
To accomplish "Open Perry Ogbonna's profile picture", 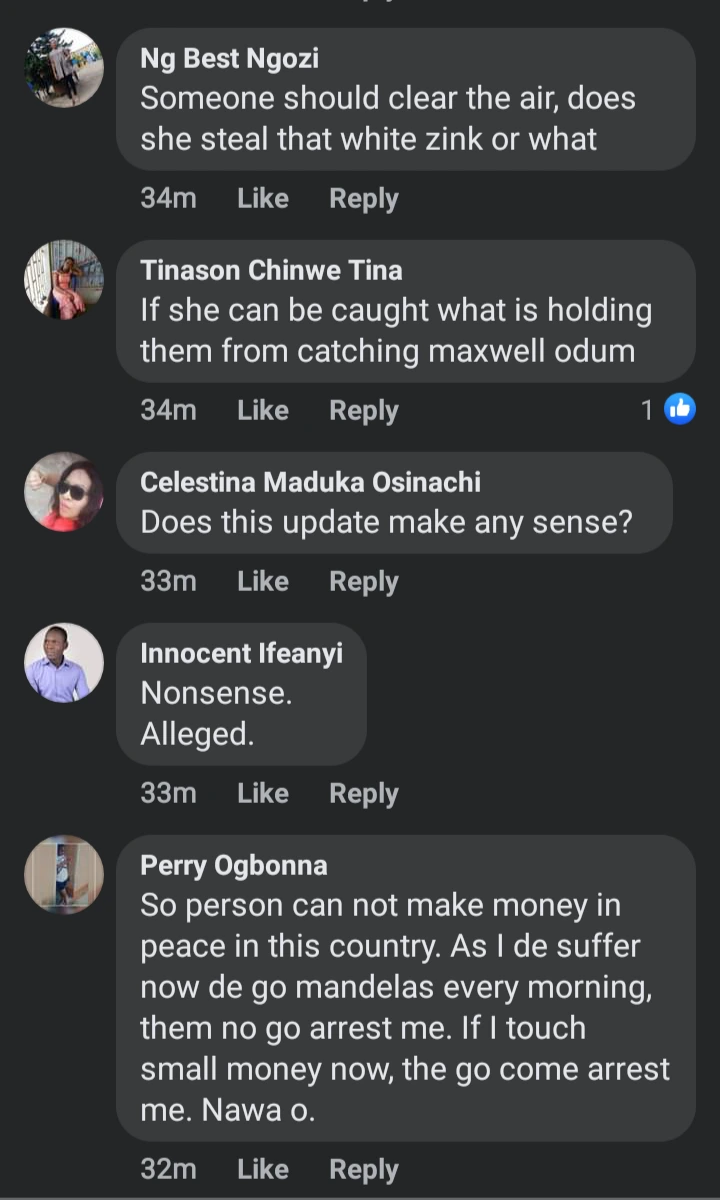I will click(x=64, y=875).
